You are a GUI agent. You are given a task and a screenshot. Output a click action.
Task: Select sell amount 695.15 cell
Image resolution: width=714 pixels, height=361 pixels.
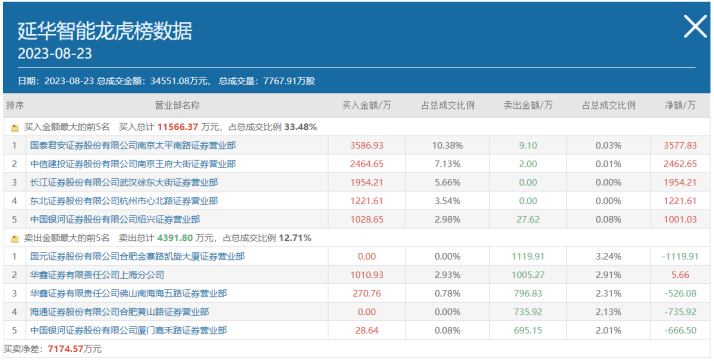pos(528,330)
